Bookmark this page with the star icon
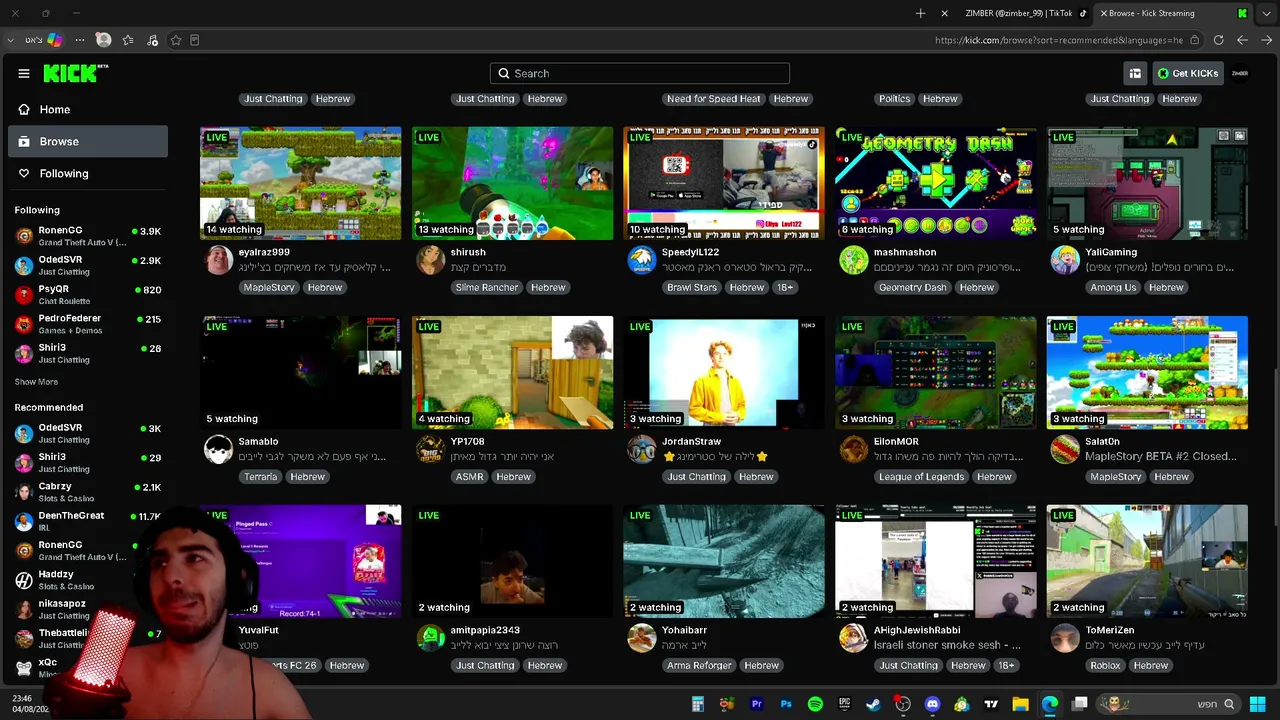This screenshot has width=1280, height=720. [x=176, y=40]
